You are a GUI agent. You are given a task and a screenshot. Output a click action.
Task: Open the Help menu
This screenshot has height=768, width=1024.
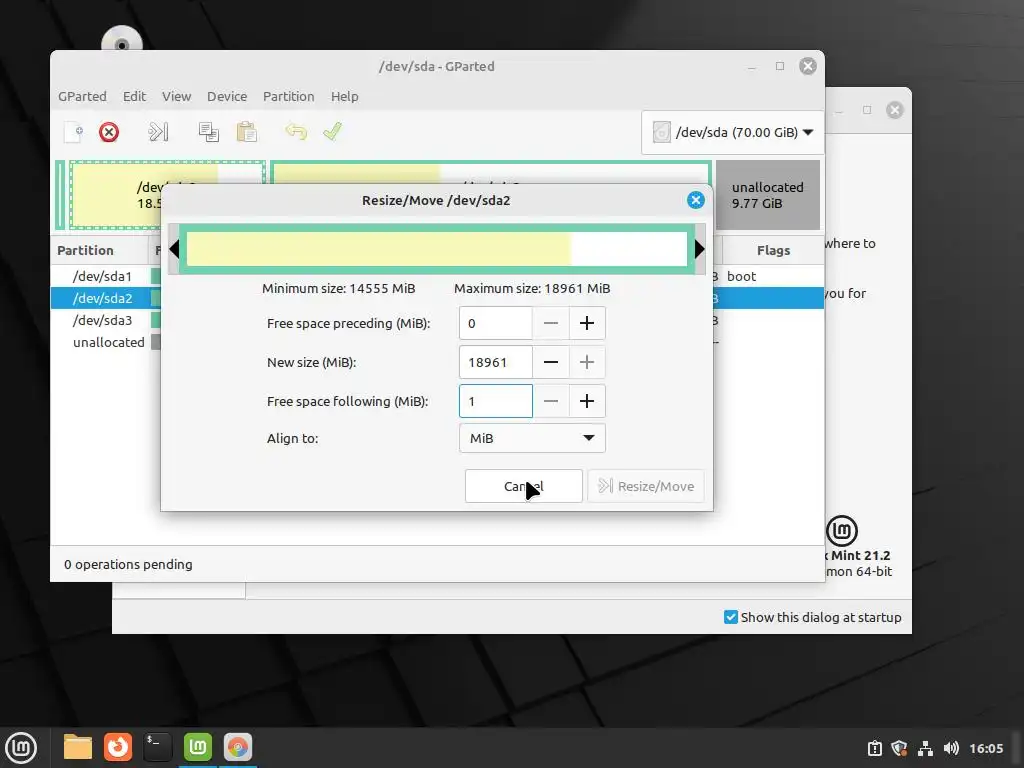[344, 97]
